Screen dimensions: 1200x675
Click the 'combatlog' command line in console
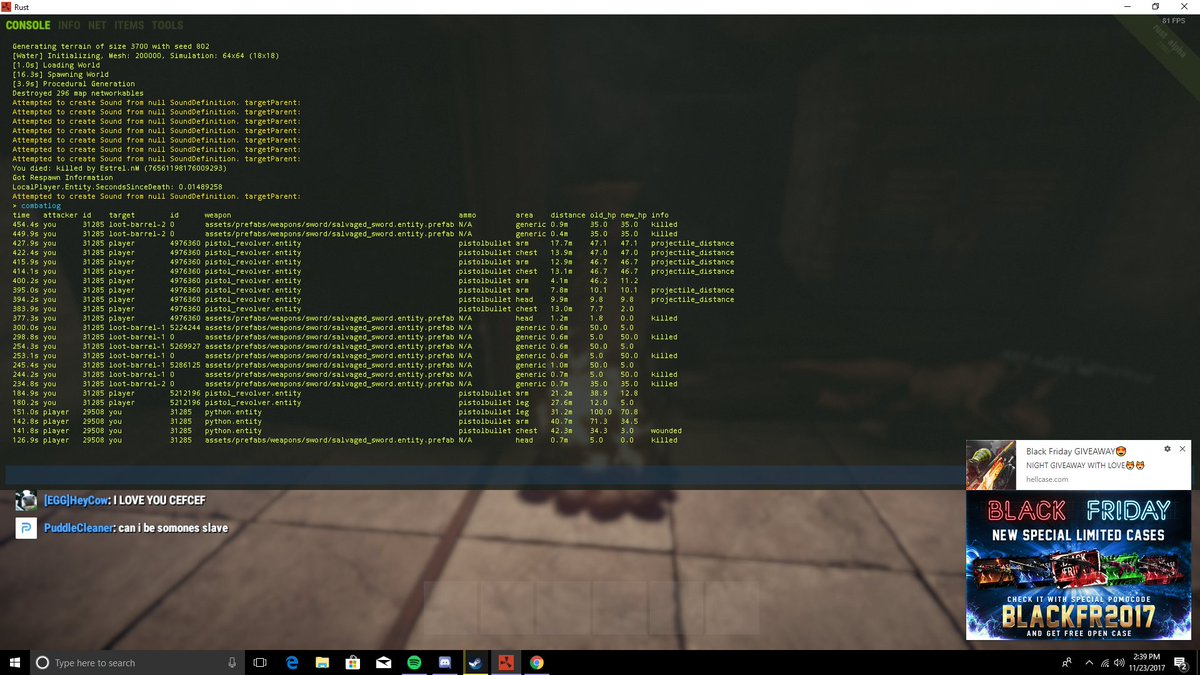[40, 206]
